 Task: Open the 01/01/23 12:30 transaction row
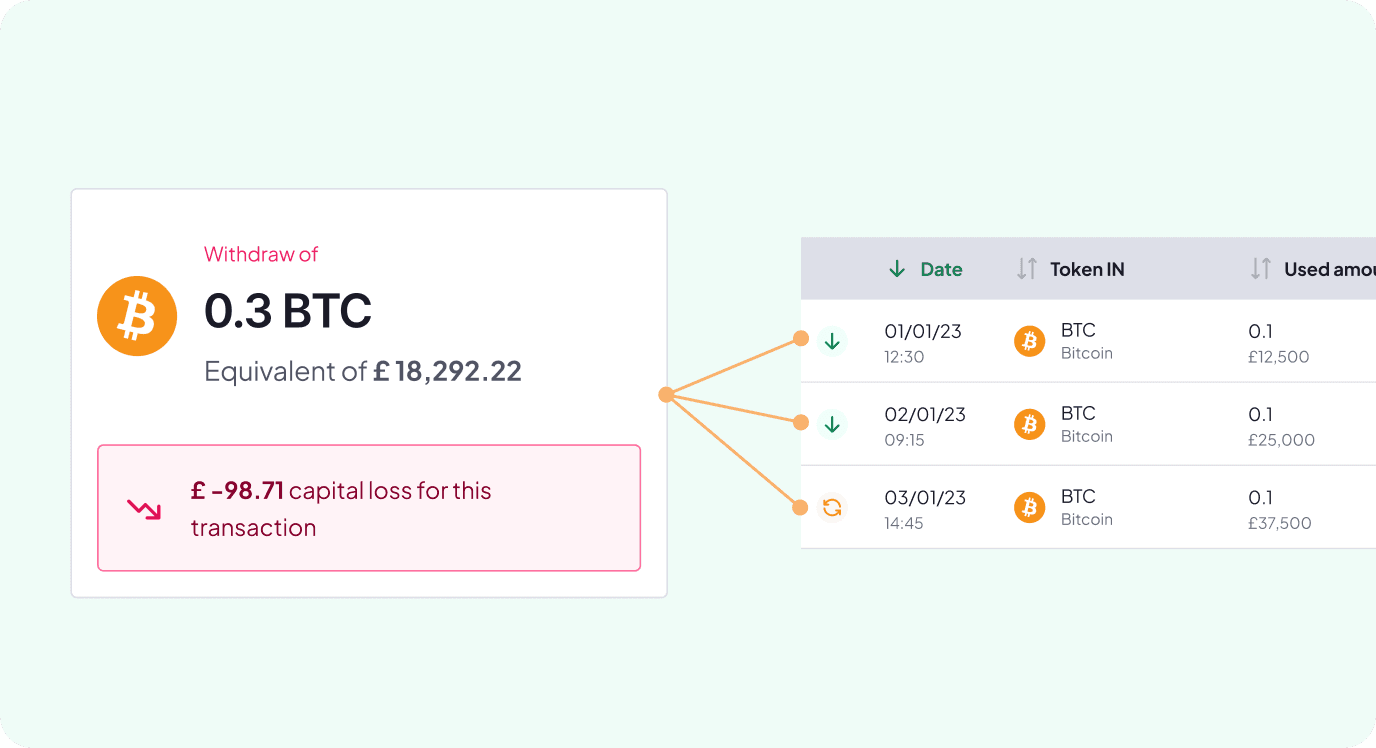(1088, 341)
